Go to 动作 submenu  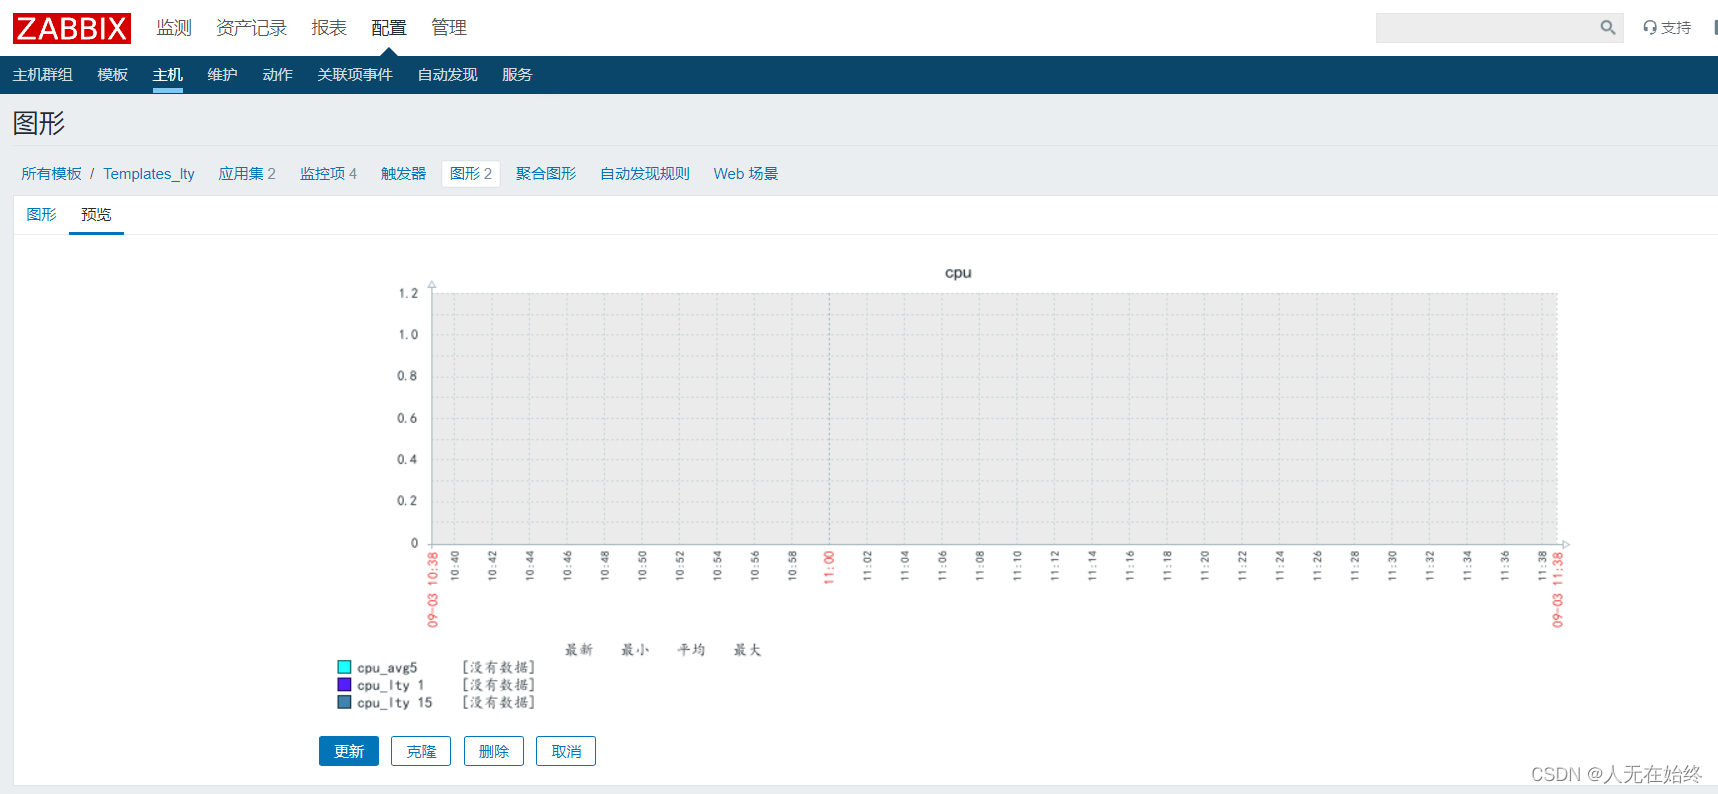pyautogui.click(x=277, y=75)
